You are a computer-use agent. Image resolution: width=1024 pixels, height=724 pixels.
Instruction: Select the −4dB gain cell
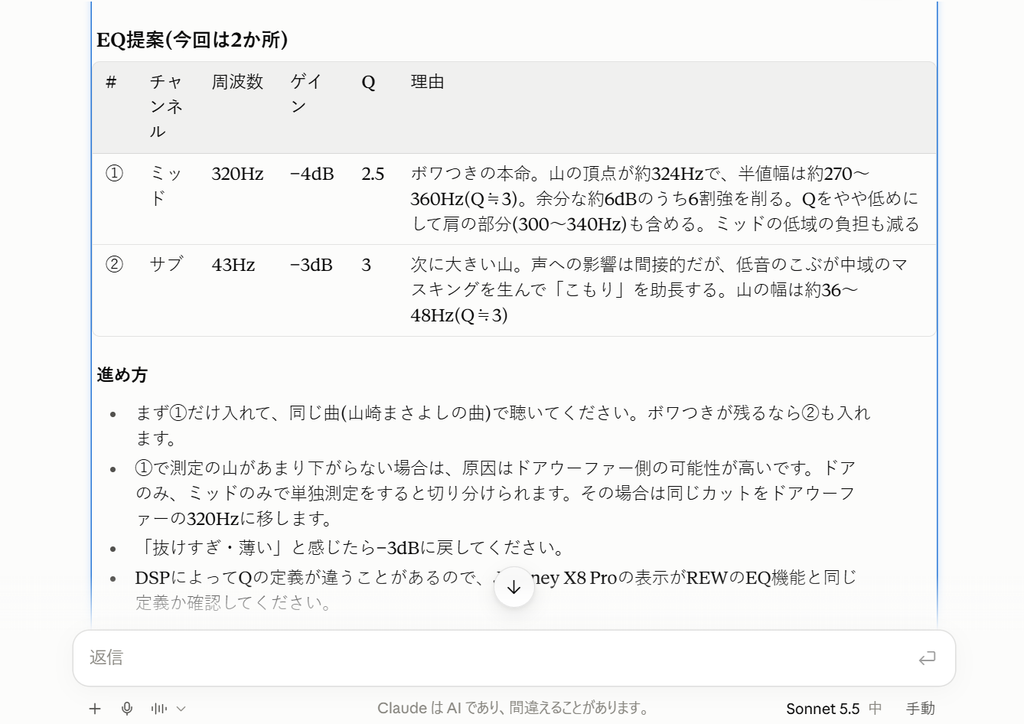point(312,174)
